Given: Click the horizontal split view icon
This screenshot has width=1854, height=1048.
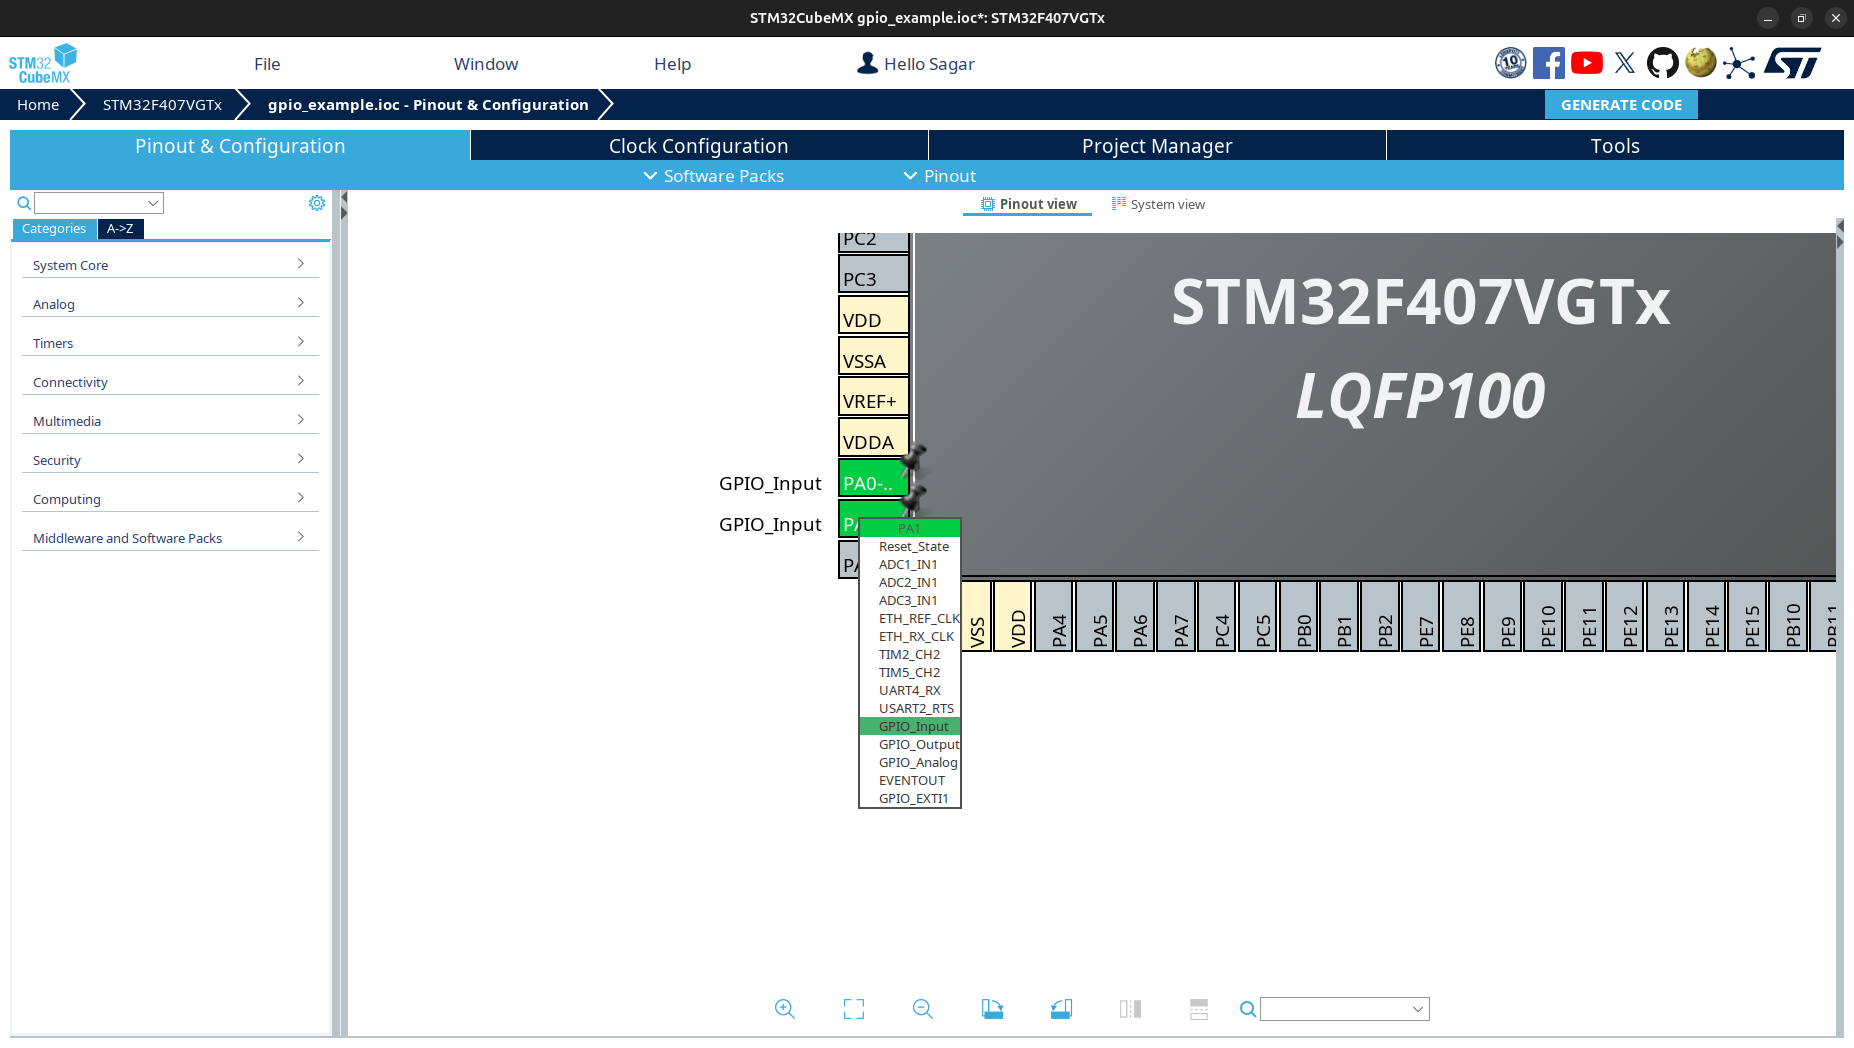Looking at the screenshot, I should [1199, 1009].
